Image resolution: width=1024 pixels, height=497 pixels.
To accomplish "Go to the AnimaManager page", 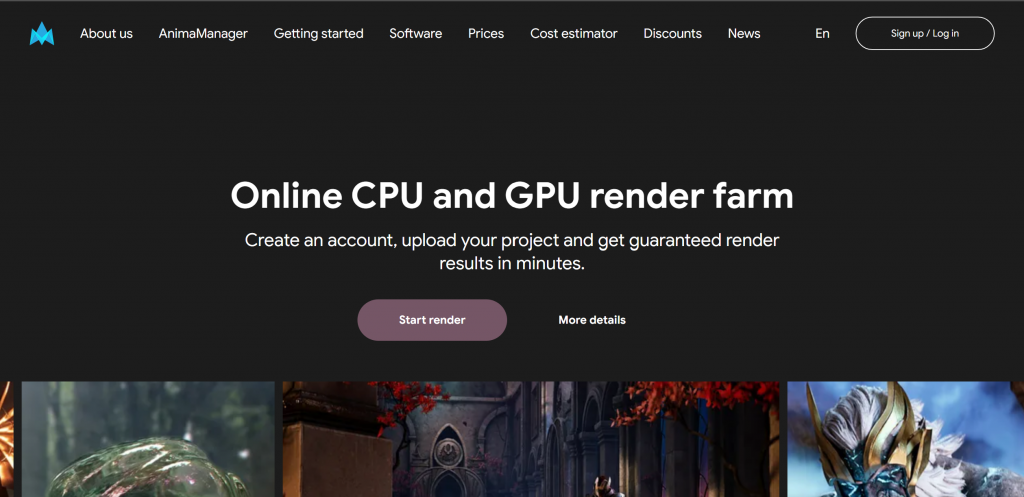I will pyautogui.click(x=203, y=33).
